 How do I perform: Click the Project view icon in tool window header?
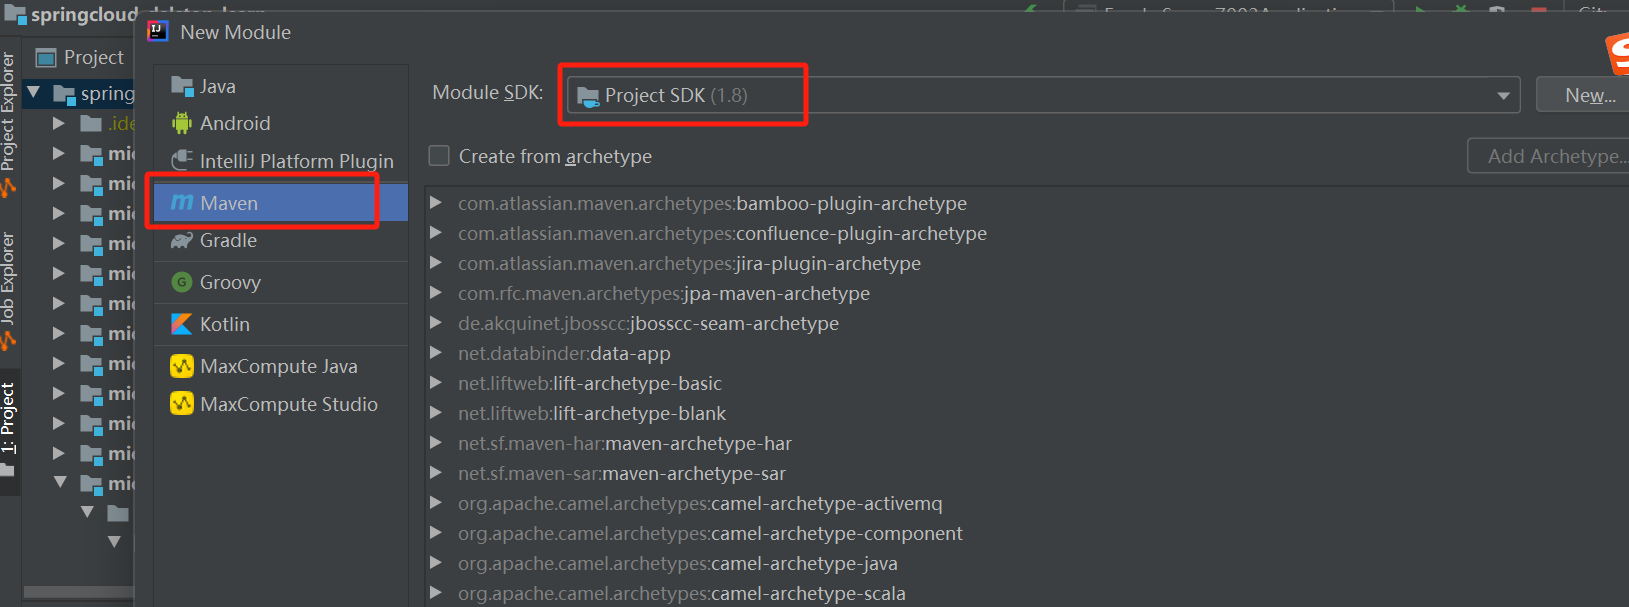point(46,58)
